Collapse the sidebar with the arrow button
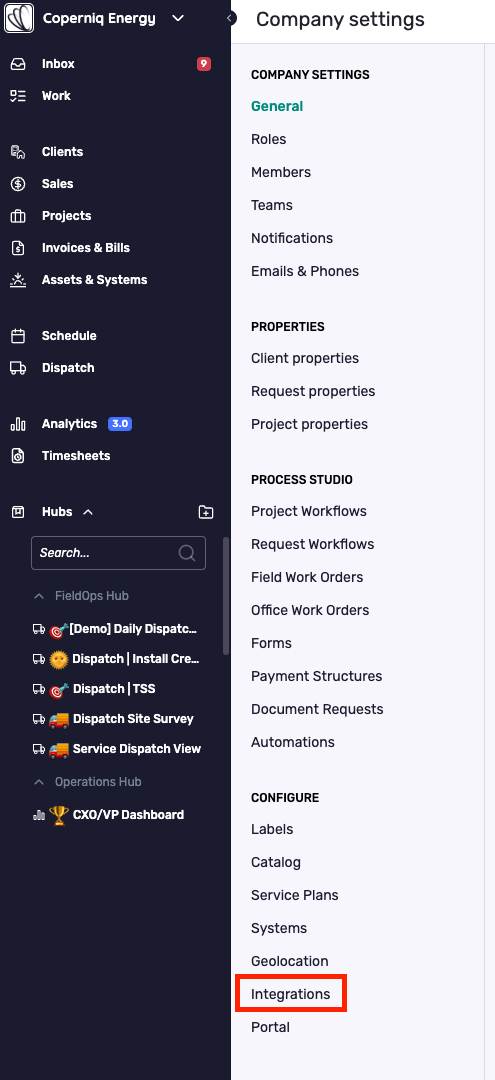The width and height of the screenshot is (495, 1080). 231,19
